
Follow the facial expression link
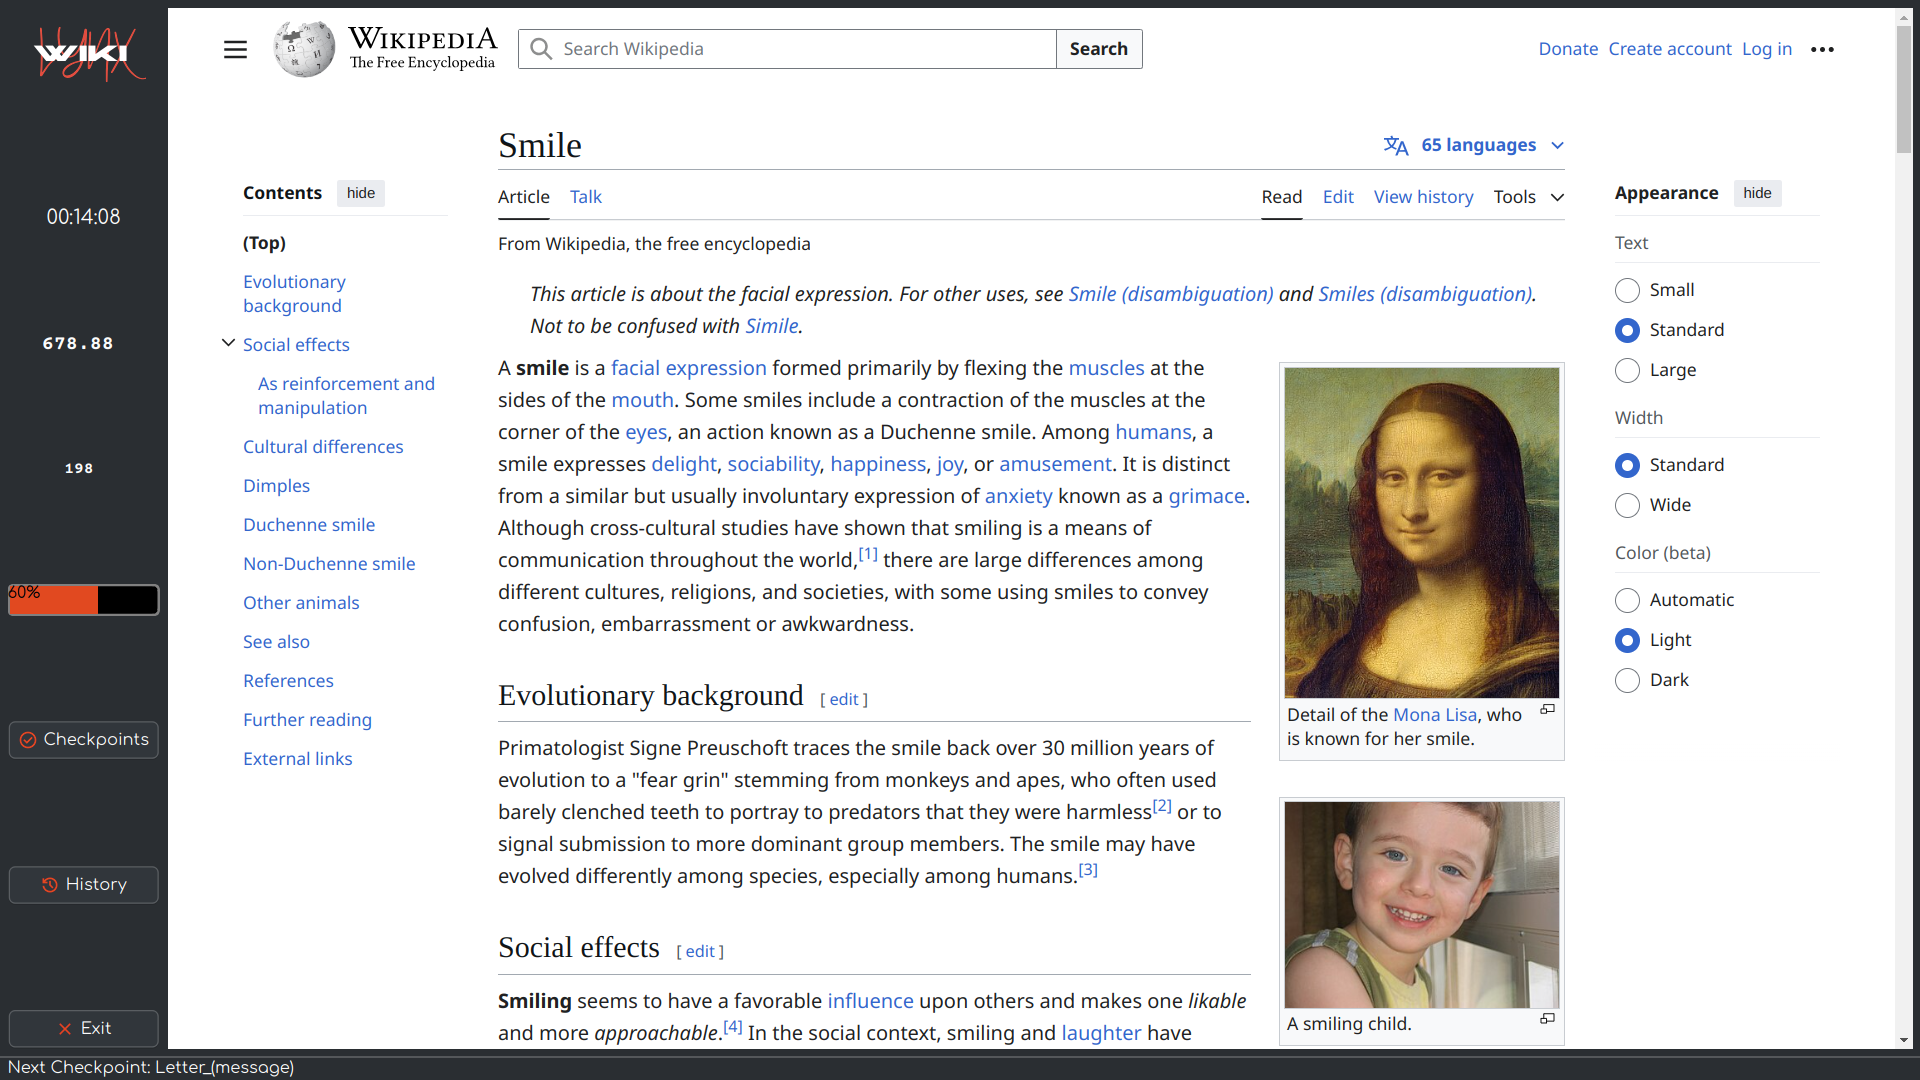pyautogui.click(x=688, y=368)
